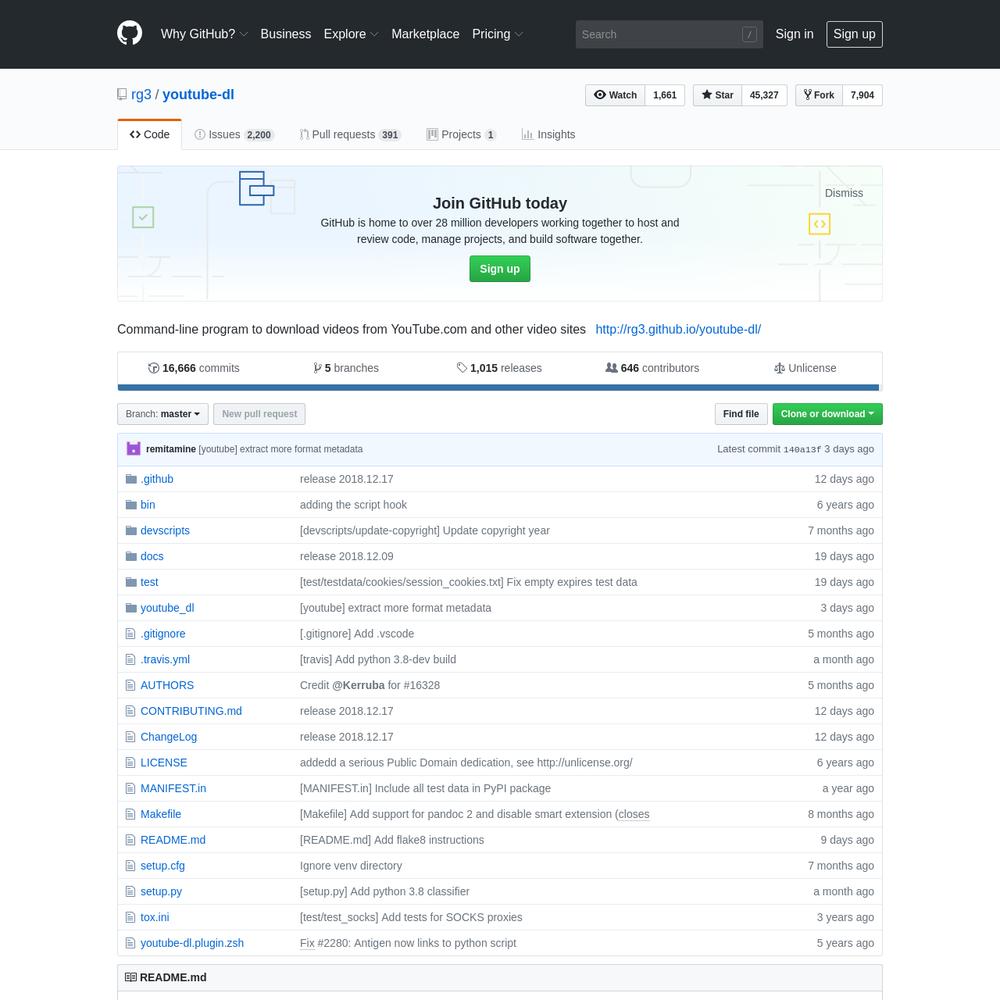Click the folder icon for docs
1000x1000 pixels.
tap(131, 556)
